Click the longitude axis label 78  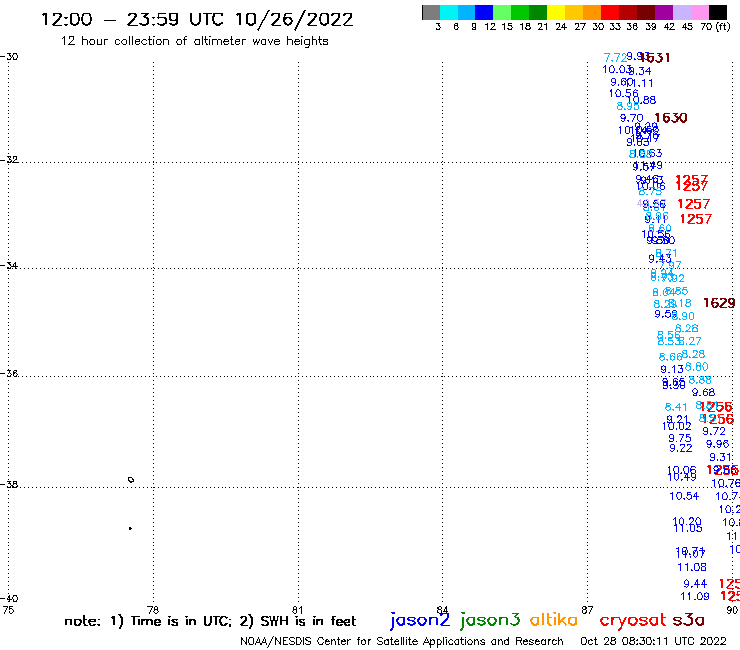152,610
